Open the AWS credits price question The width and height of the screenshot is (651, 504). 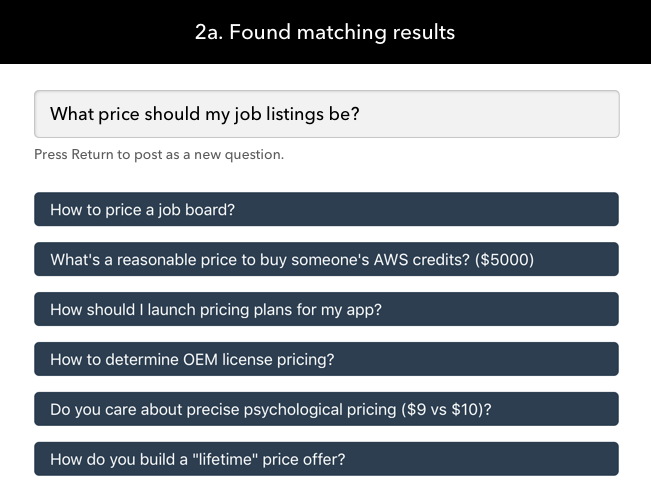click(x=326, y=260)
